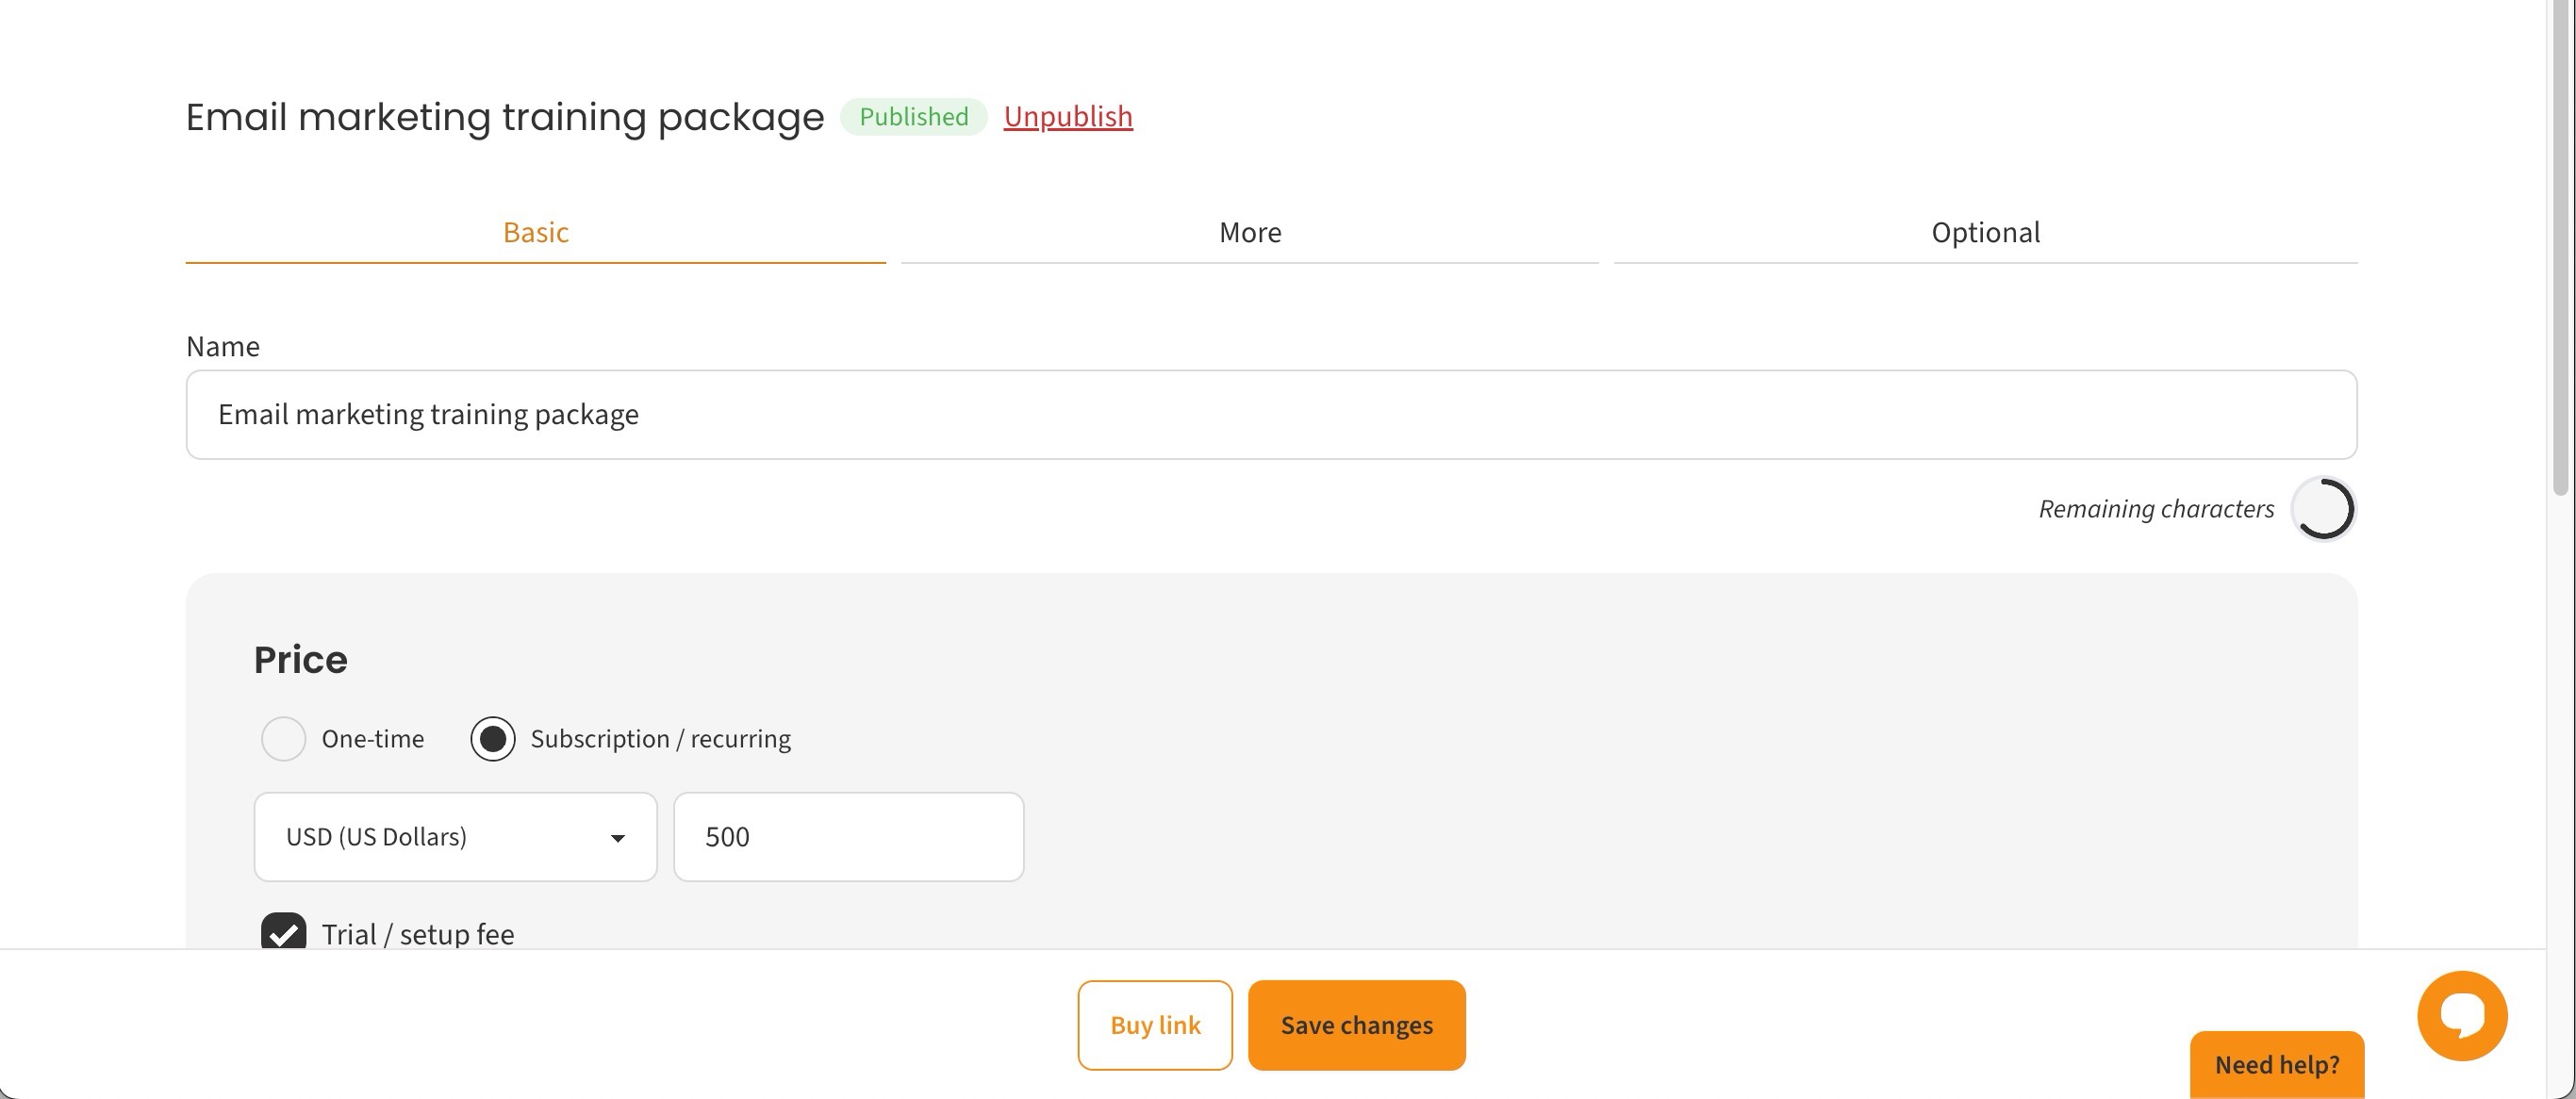Viewport: 2576px width, 1099px height.
Task: Click the green Published status badge
Action: [913, 117]
